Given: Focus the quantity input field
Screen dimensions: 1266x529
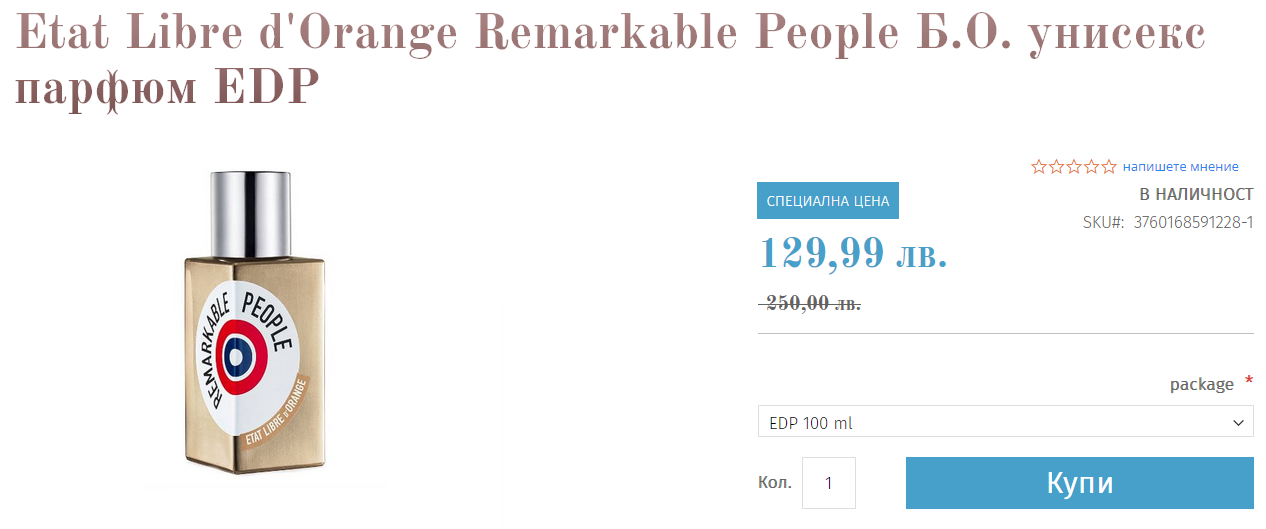Looking at the screenshot, I should [x=829, y=483].
